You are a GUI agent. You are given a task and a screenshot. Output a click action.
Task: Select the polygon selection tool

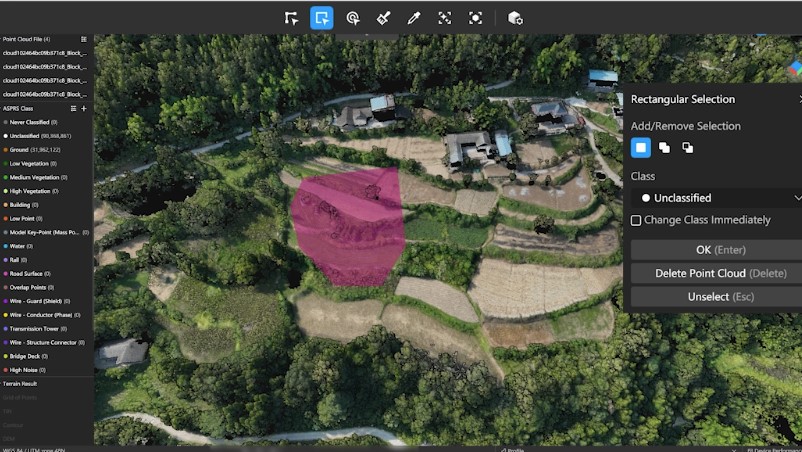coord(291,18)
